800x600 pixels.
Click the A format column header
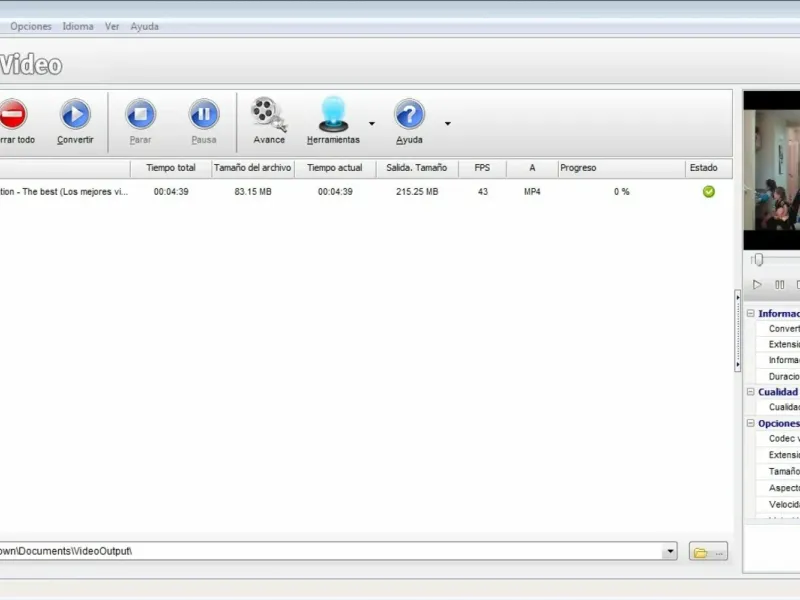pos(532,168)
